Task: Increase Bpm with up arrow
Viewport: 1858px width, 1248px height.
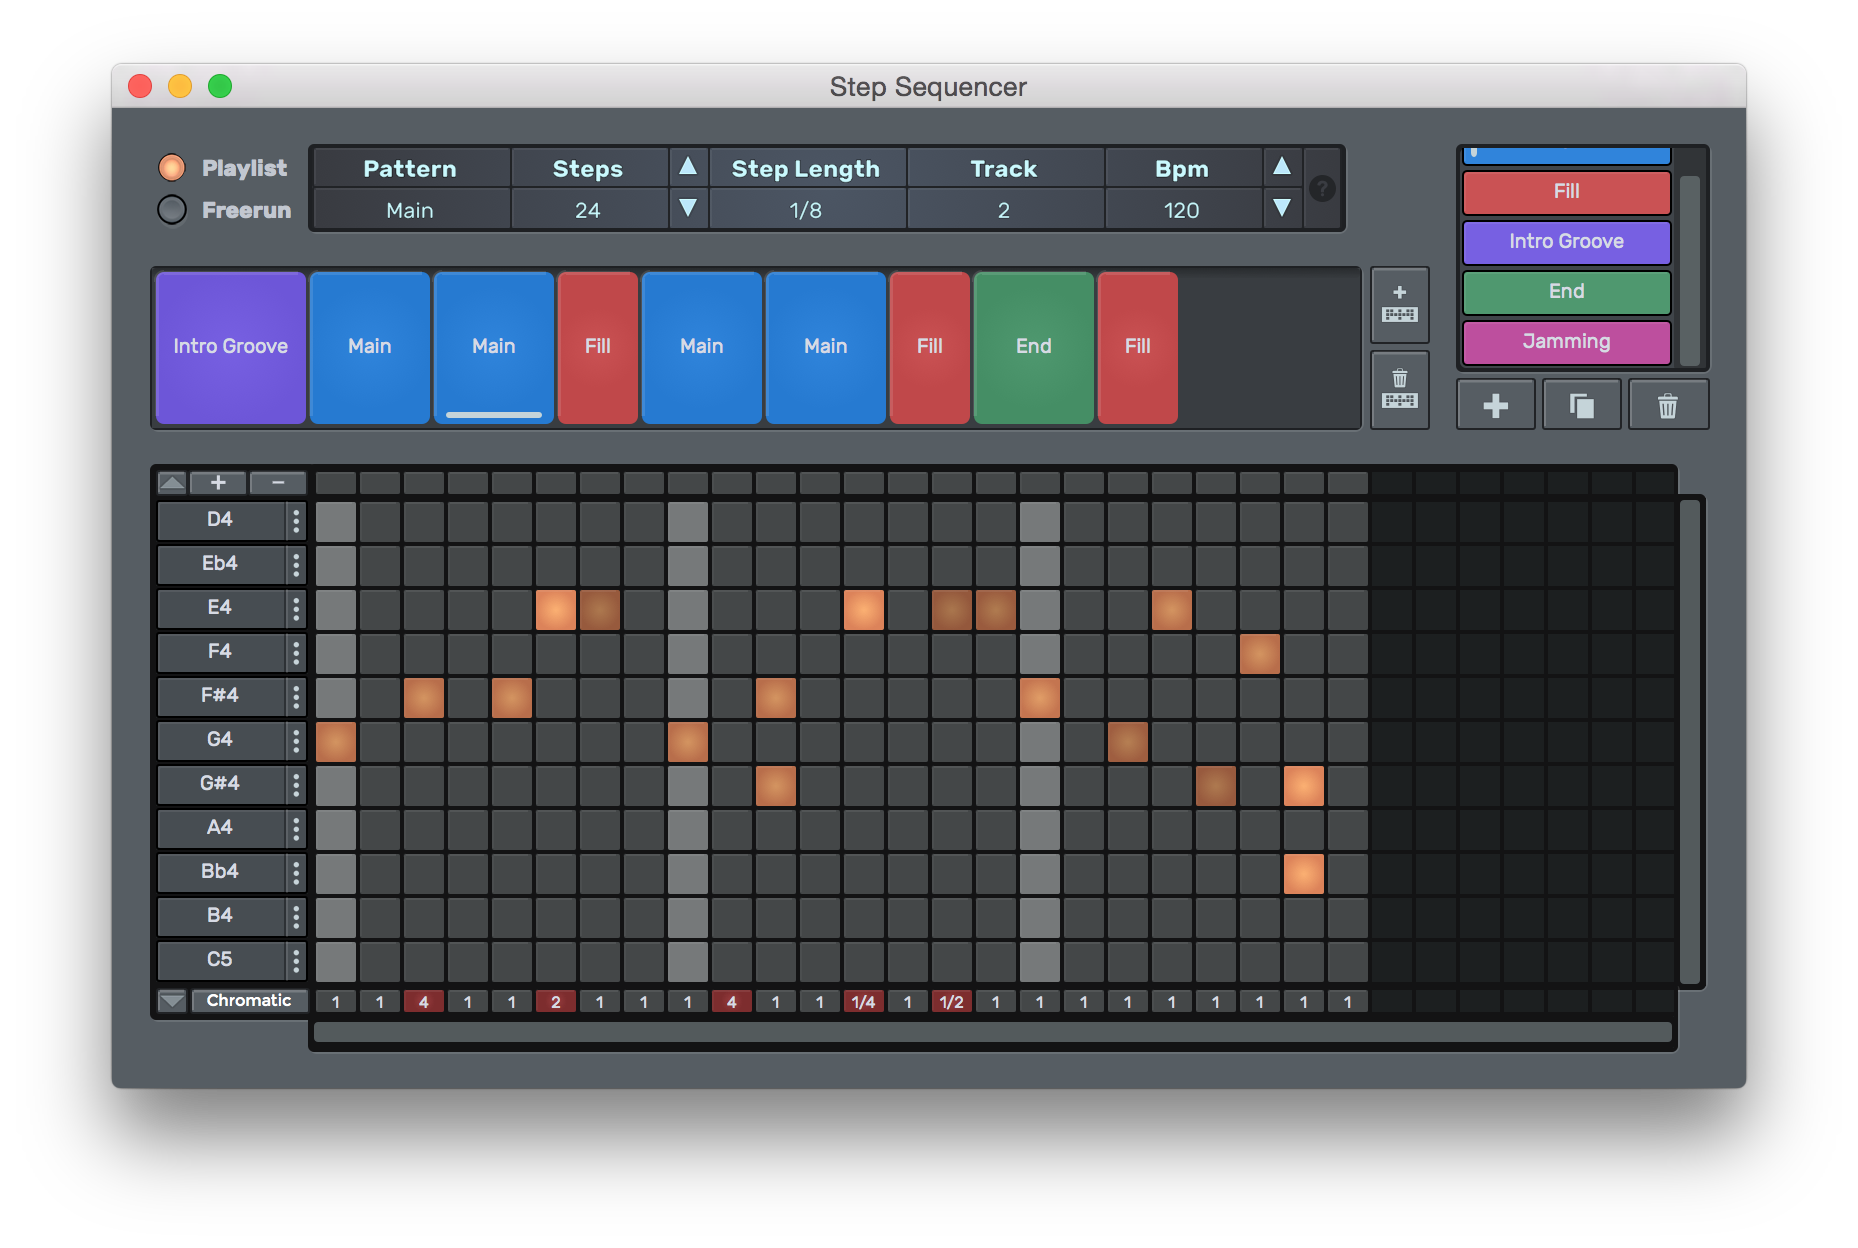Action: pos(1282,166)
